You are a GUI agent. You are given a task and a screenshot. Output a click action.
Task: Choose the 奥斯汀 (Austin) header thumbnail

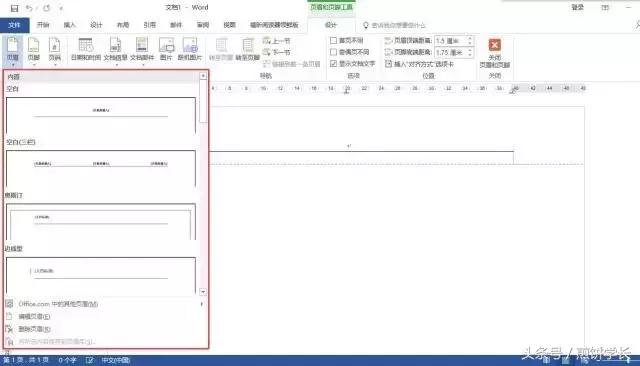point(101,222)
